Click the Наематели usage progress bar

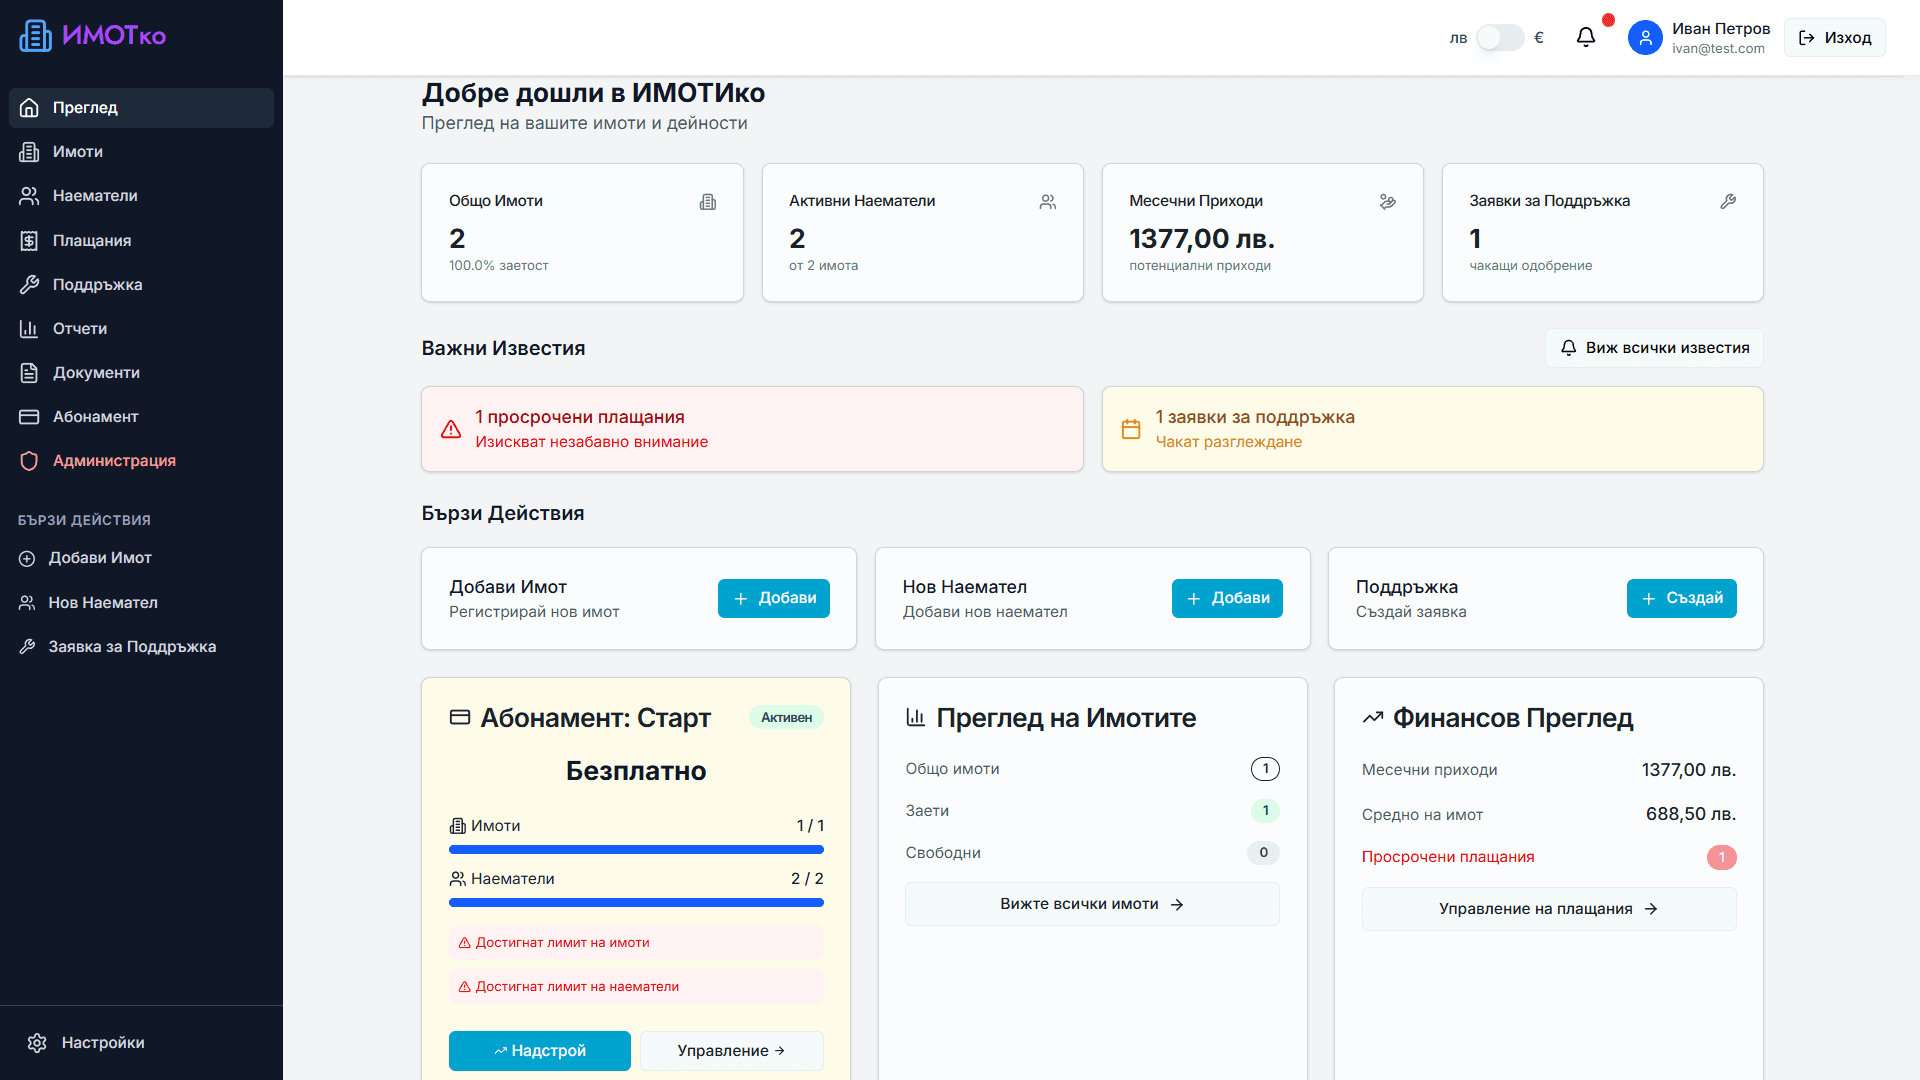pyautogui.click(x=636, y=903)
